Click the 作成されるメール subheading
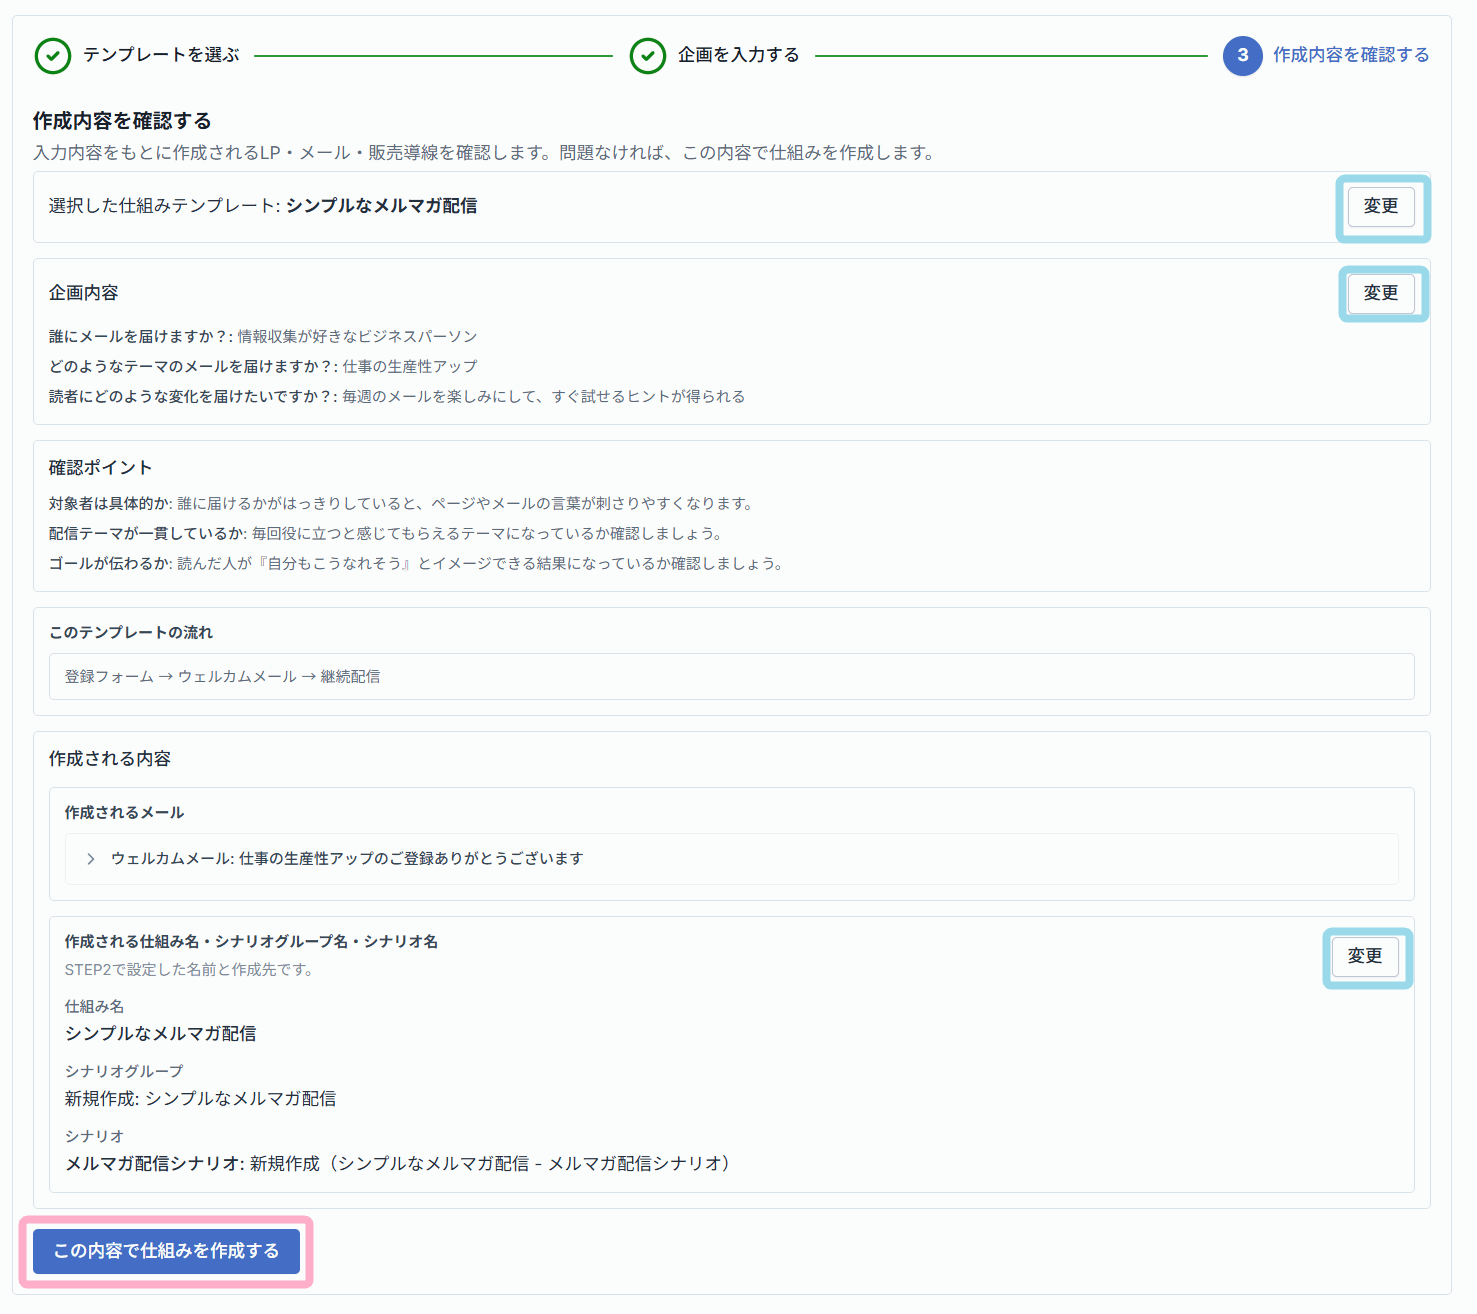This screenshot has height=1314, width=1477. pos(125,813)
